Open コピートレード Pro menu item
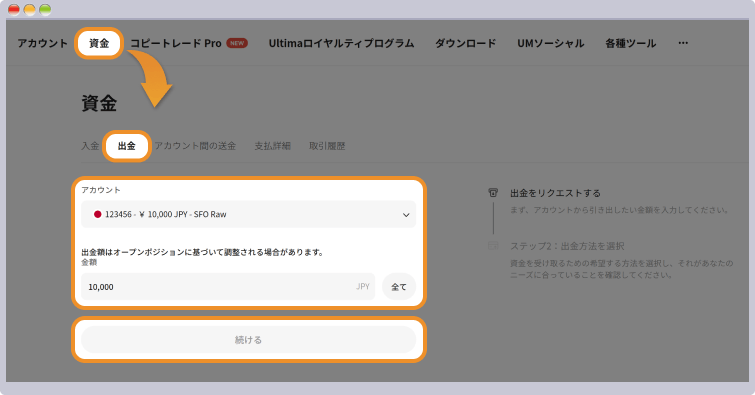Viewport: 755px width, 395px height. coord(176,43)
